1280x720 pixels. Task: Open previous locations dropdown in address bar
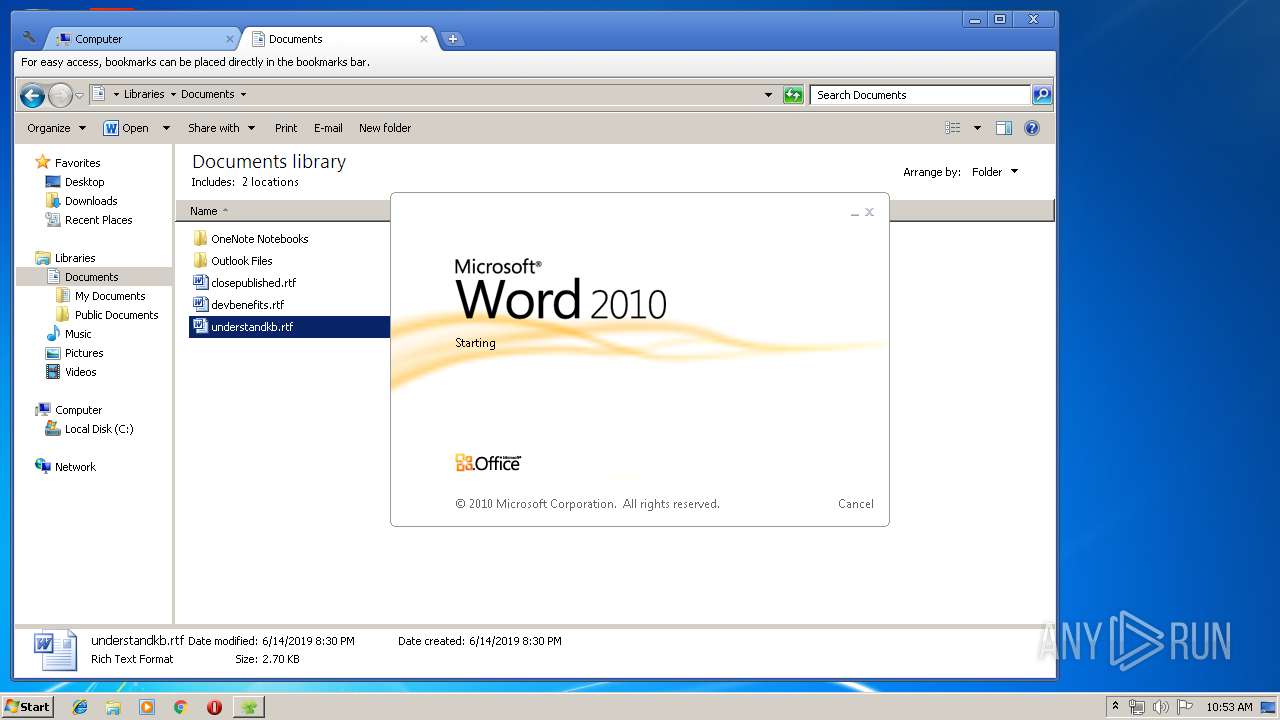[768, 95]
